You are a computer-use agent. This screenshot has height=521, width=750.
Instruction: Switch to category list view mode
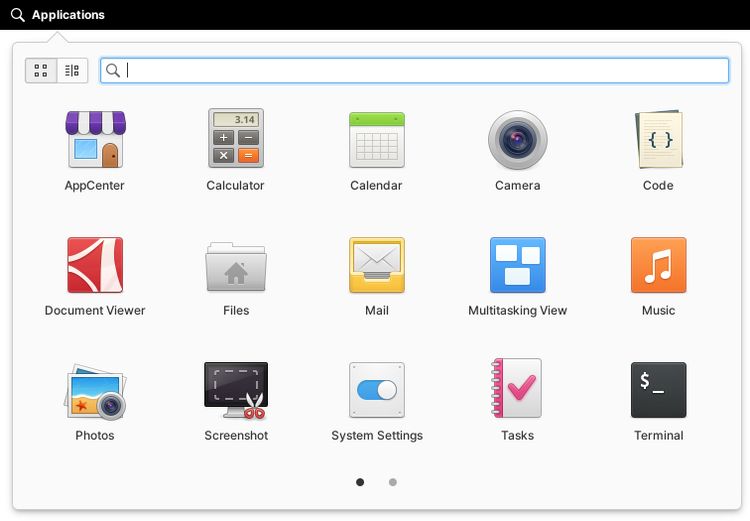pos(72,71)
